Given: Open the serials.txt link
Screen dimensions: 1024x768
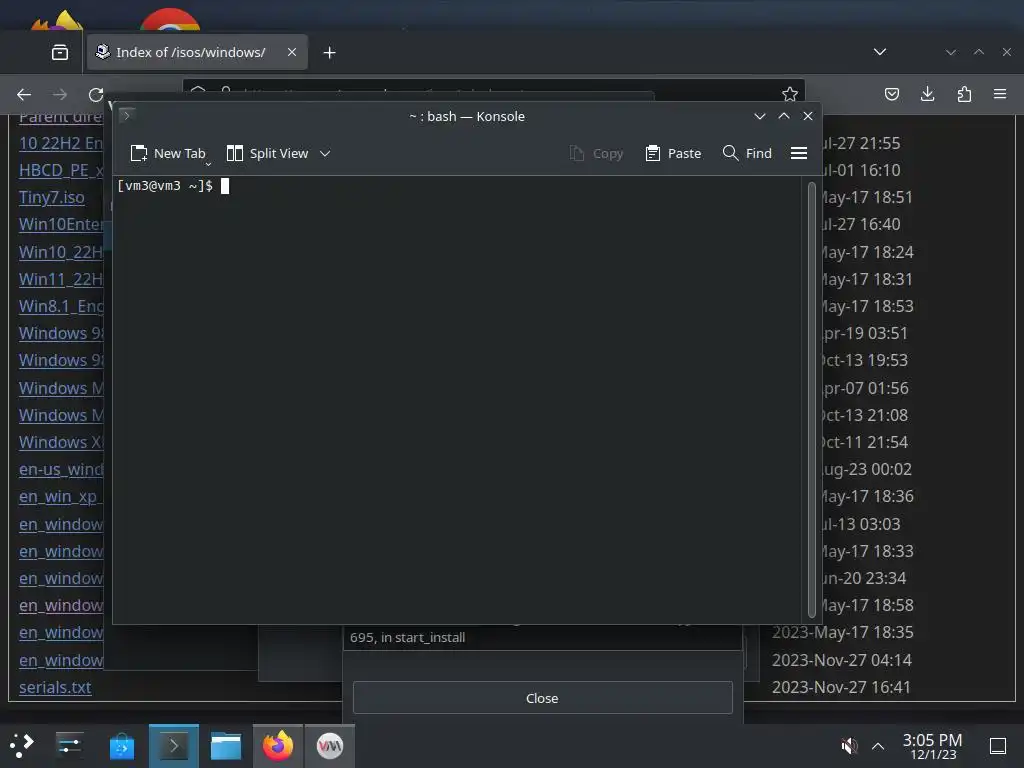Looking at the screenshot, I should click(55, 687).
